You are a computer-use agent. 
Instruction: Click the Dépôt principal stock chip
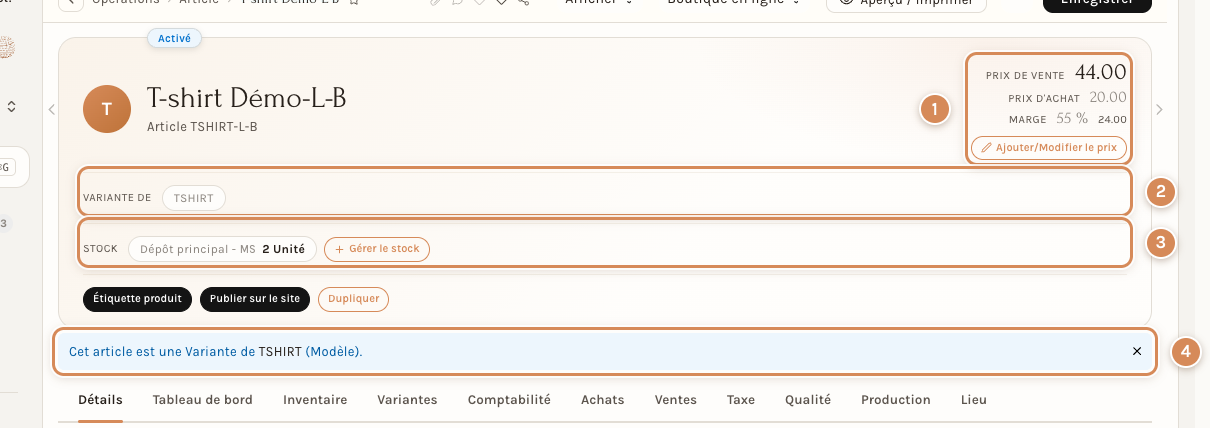(x=222, y=249)
